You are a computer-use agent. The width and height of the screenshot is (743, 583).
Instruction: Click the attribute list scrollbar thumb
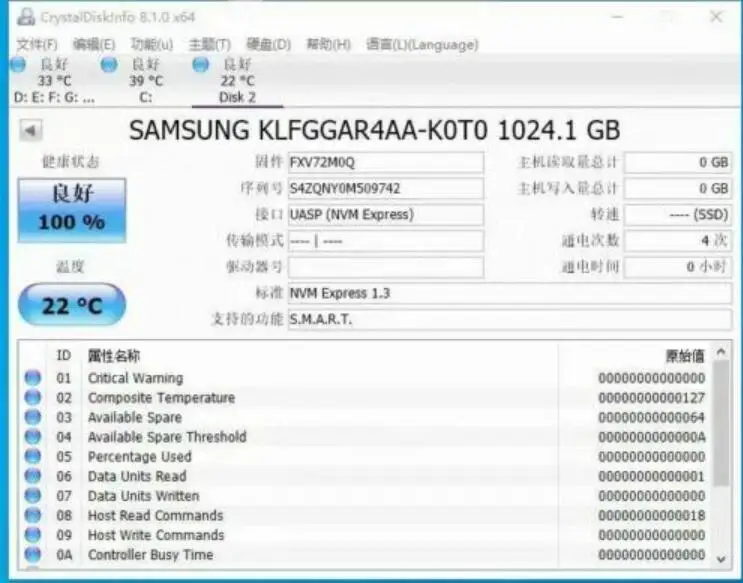[721, 423]
